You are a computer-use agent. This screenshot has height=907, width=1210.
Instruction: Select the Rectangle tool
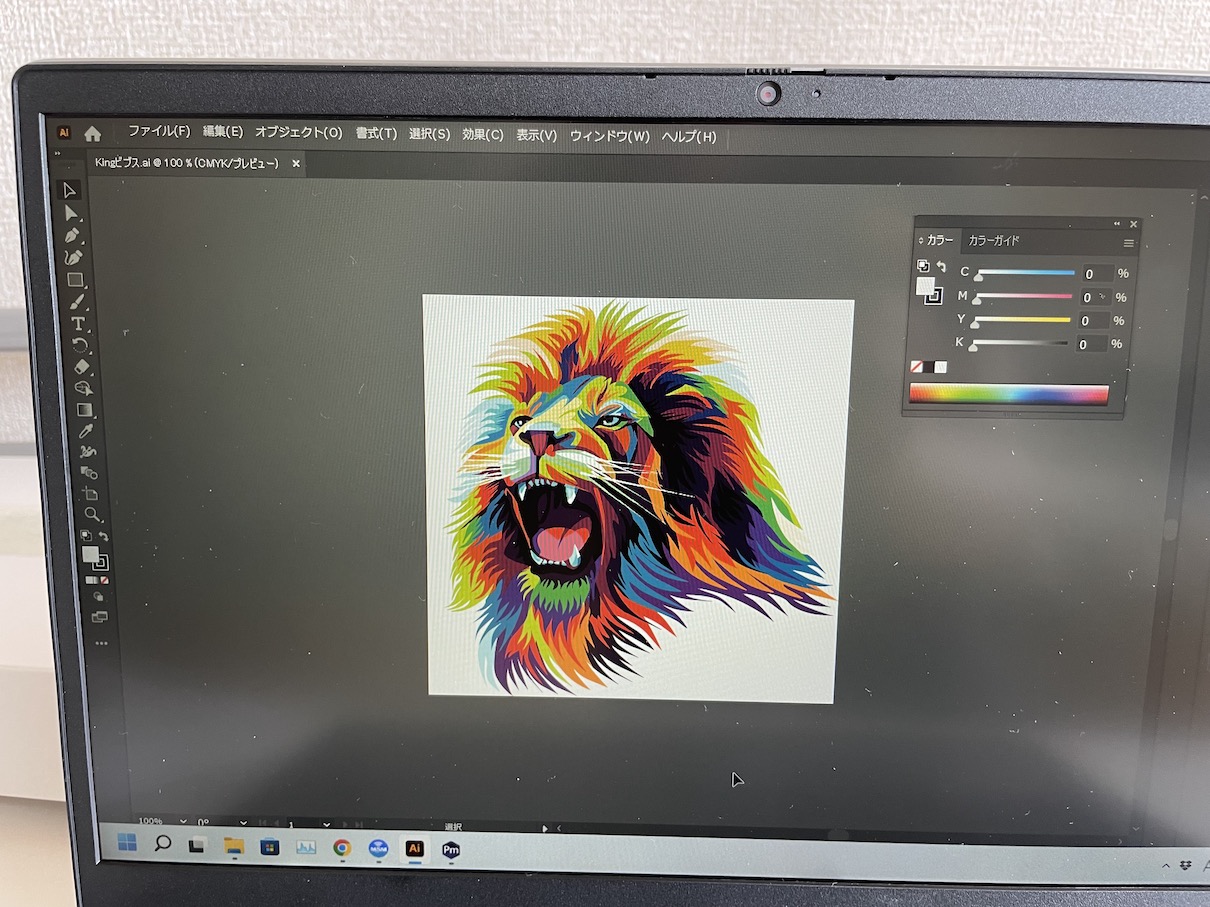pyautogui.click(x=75, y=280)
